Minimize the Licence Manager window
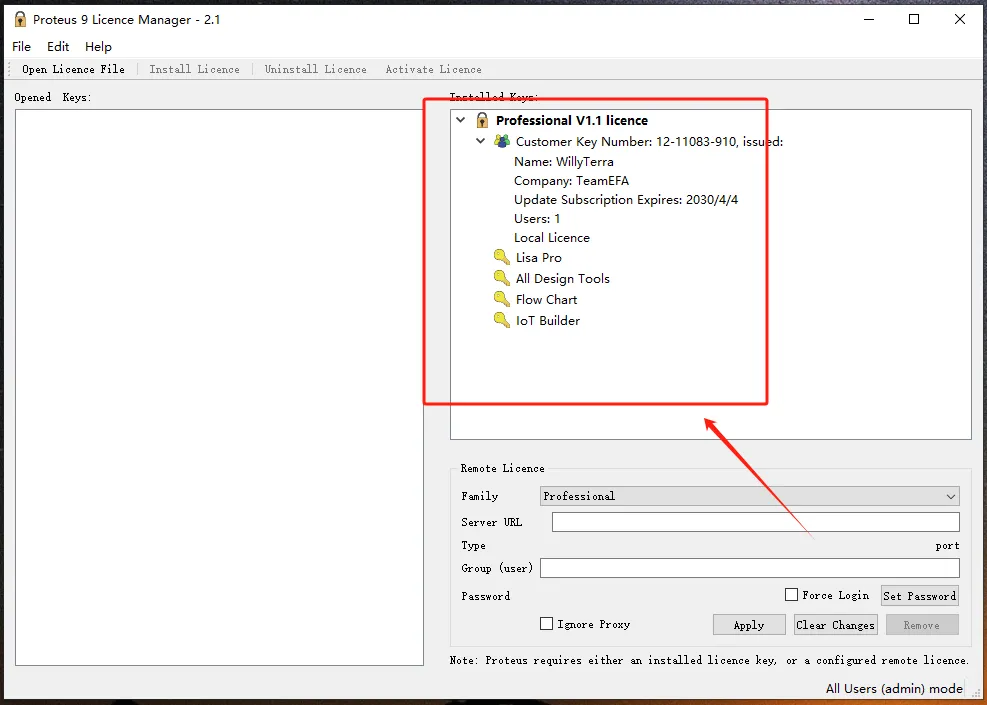Screen dimensions: 987x705 click(x=869, y=20)
